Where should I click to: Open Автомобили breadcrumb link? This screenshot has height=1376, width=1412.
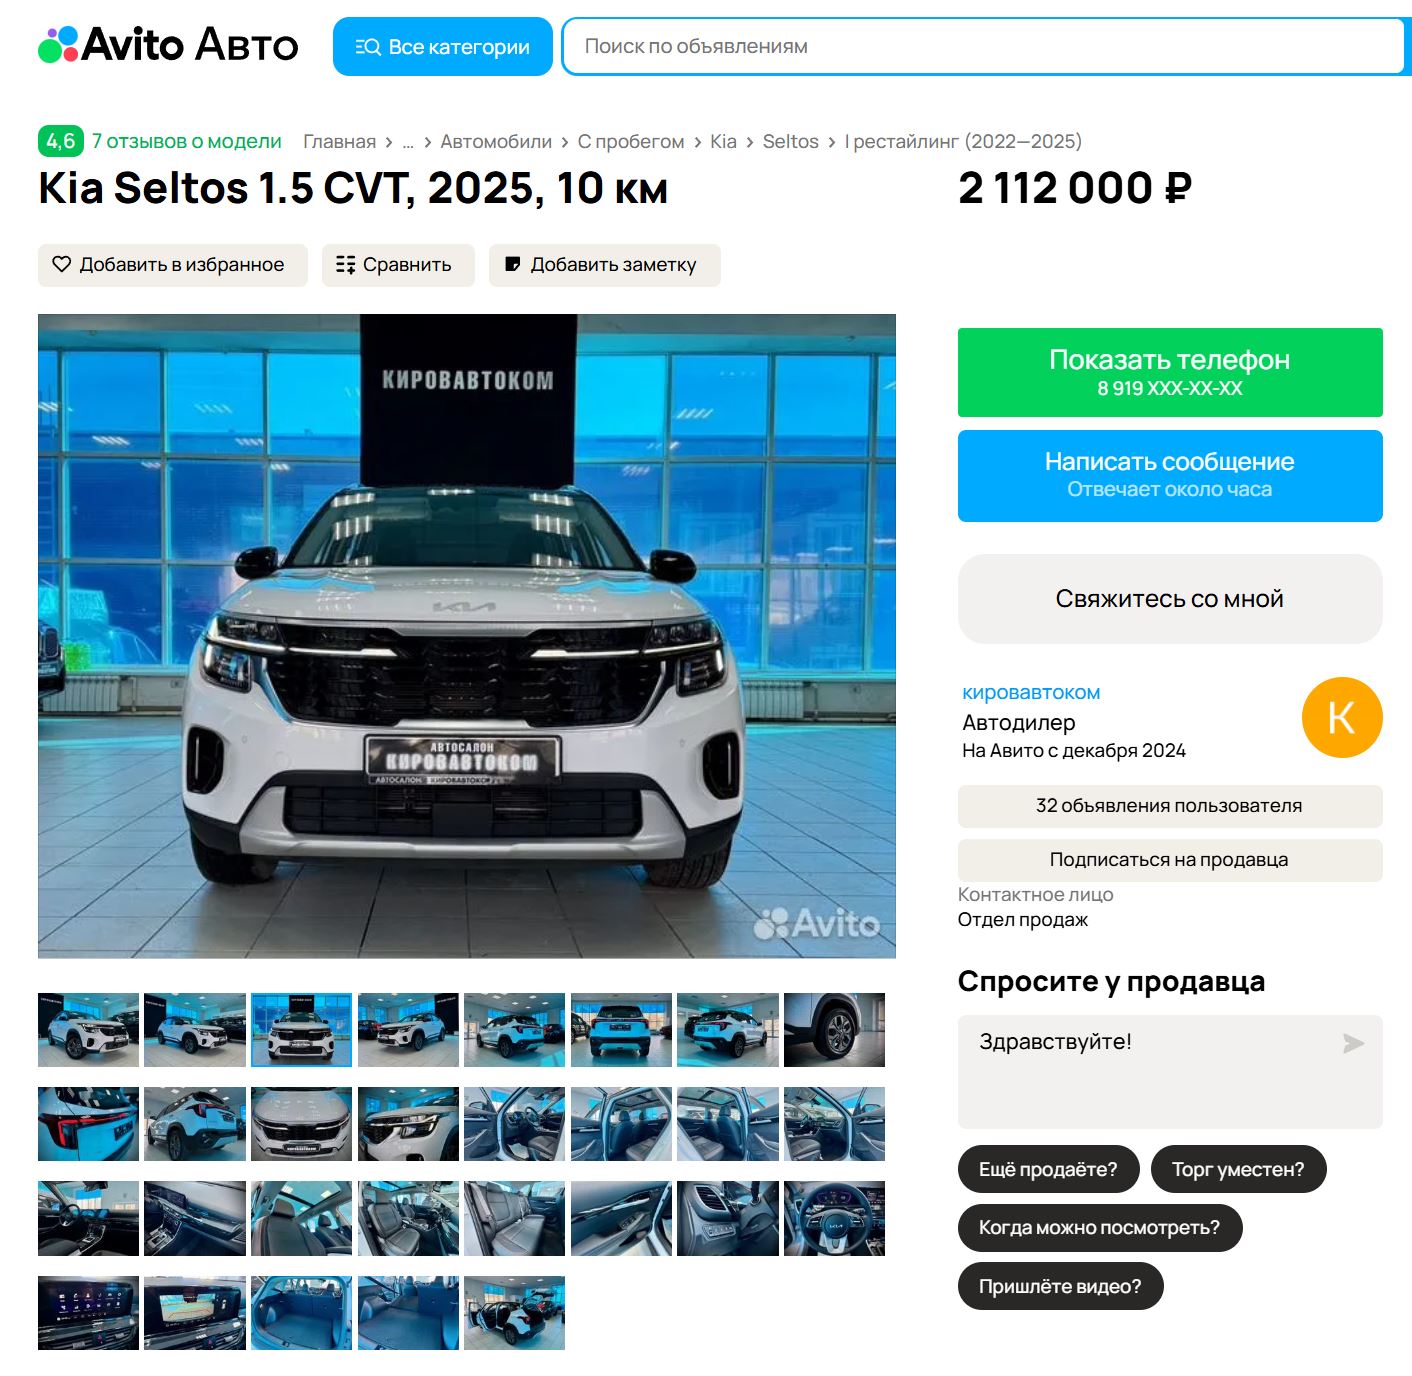click(496, 142)
